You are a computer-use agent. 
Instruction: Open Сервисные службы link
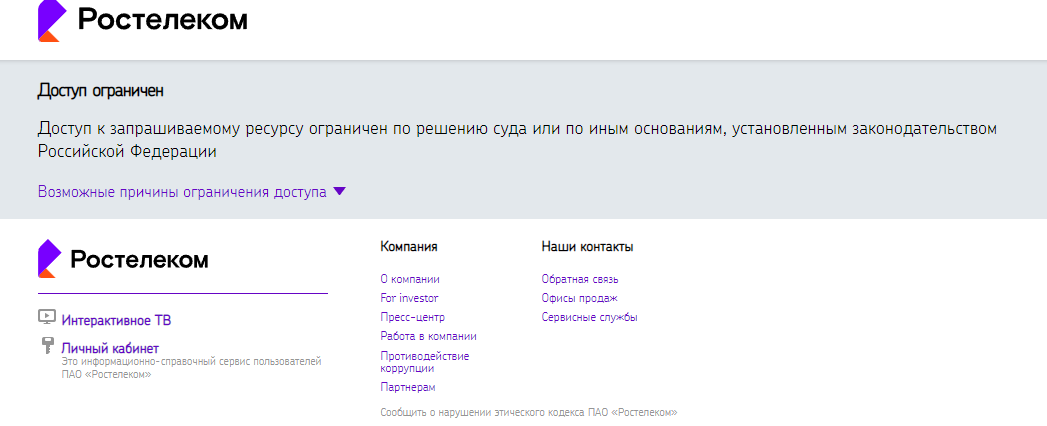point(590,317)
